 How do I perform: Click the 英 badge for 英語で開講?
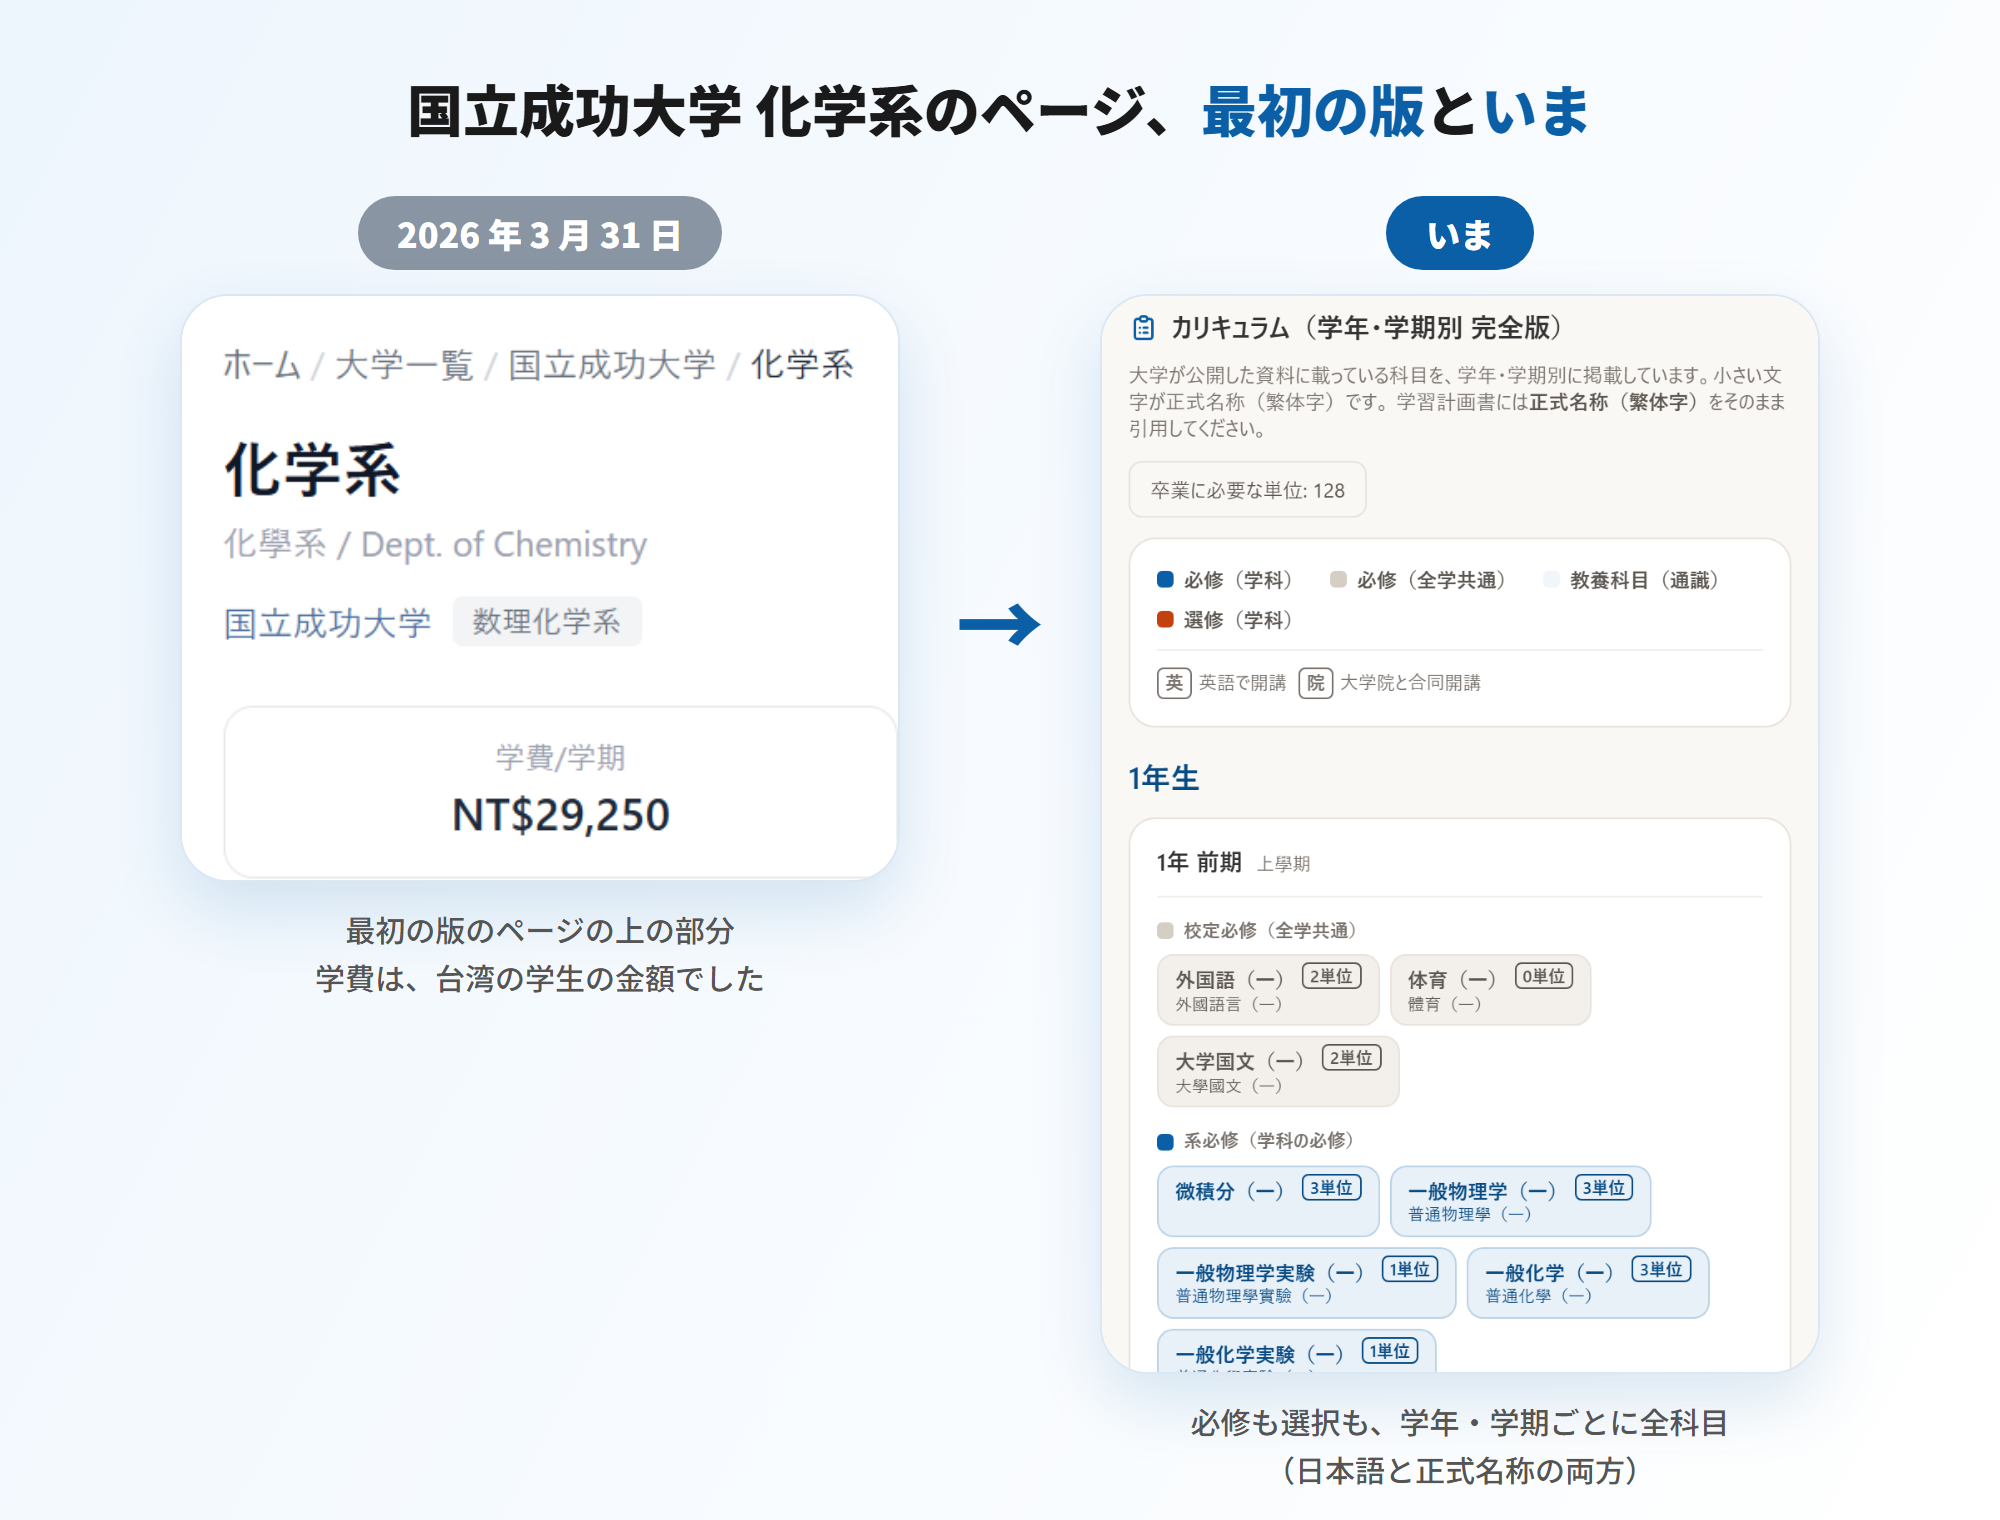point(1174,683)
